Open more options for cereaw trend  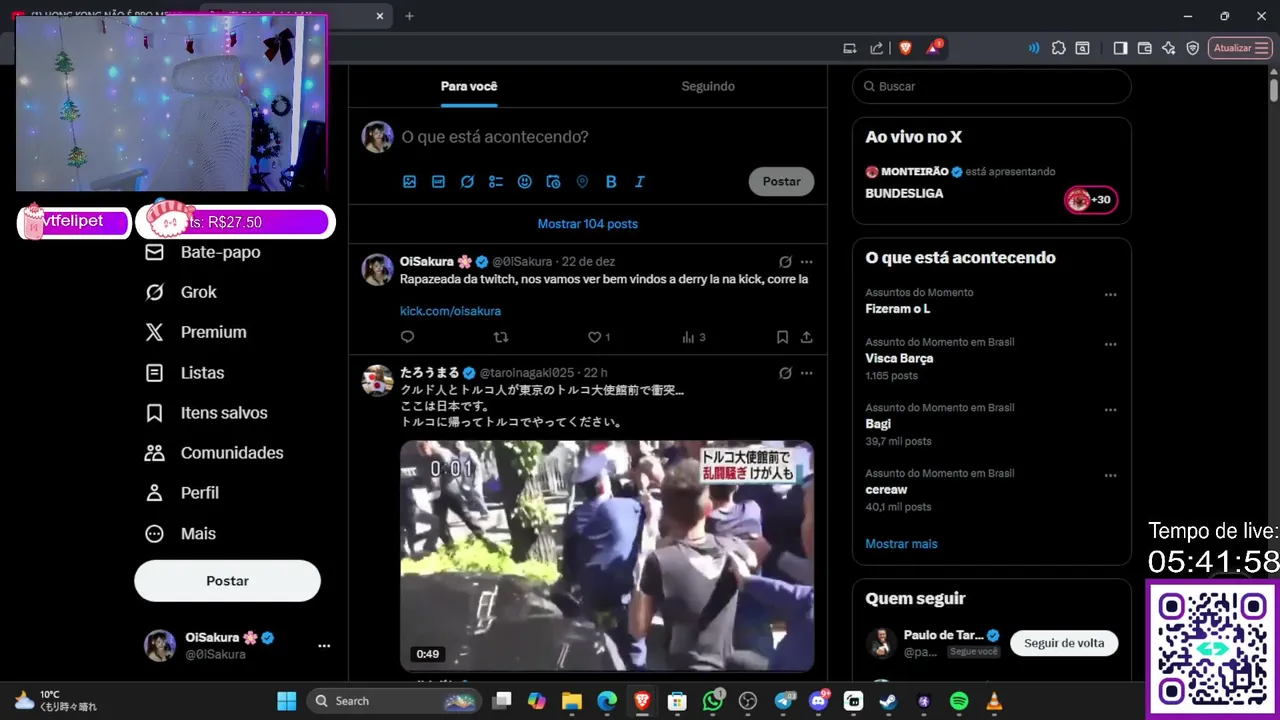pos(1110,476)
